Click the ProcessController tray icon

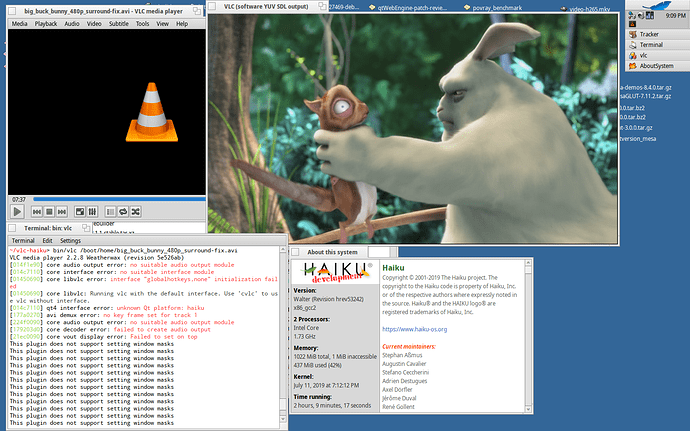(x=650, y=15)
